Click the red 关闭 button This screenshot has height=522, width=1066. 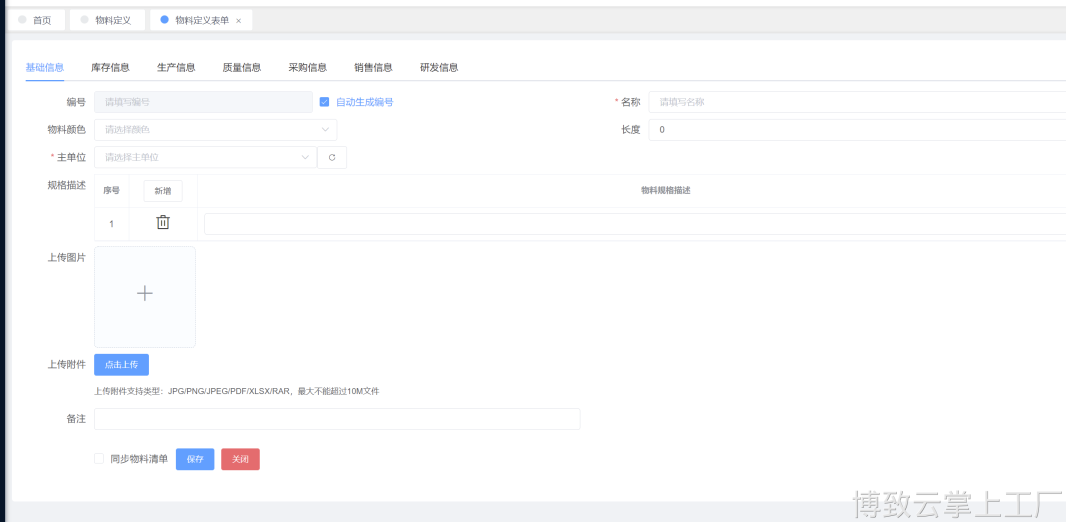pos(240,459)
